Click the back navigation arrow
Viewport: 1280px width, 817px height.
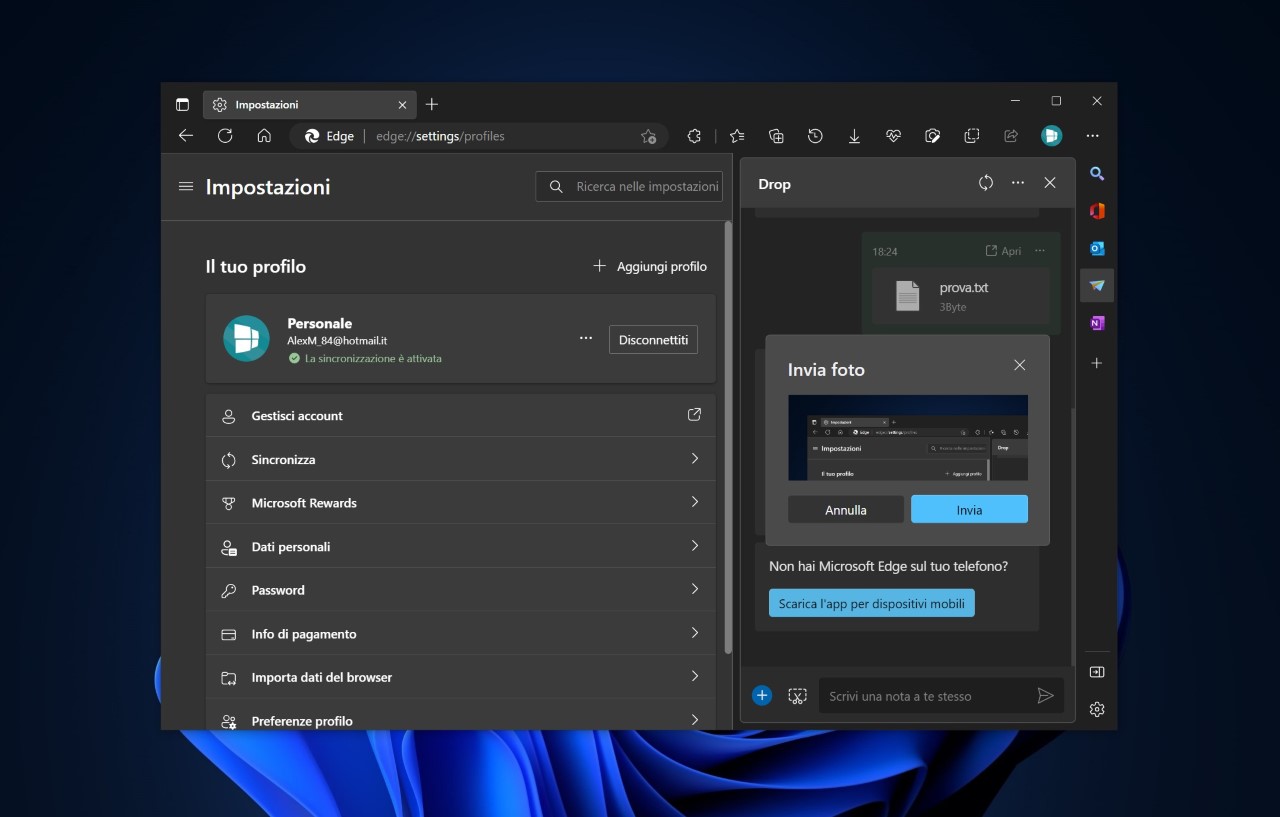click(185, 136)
